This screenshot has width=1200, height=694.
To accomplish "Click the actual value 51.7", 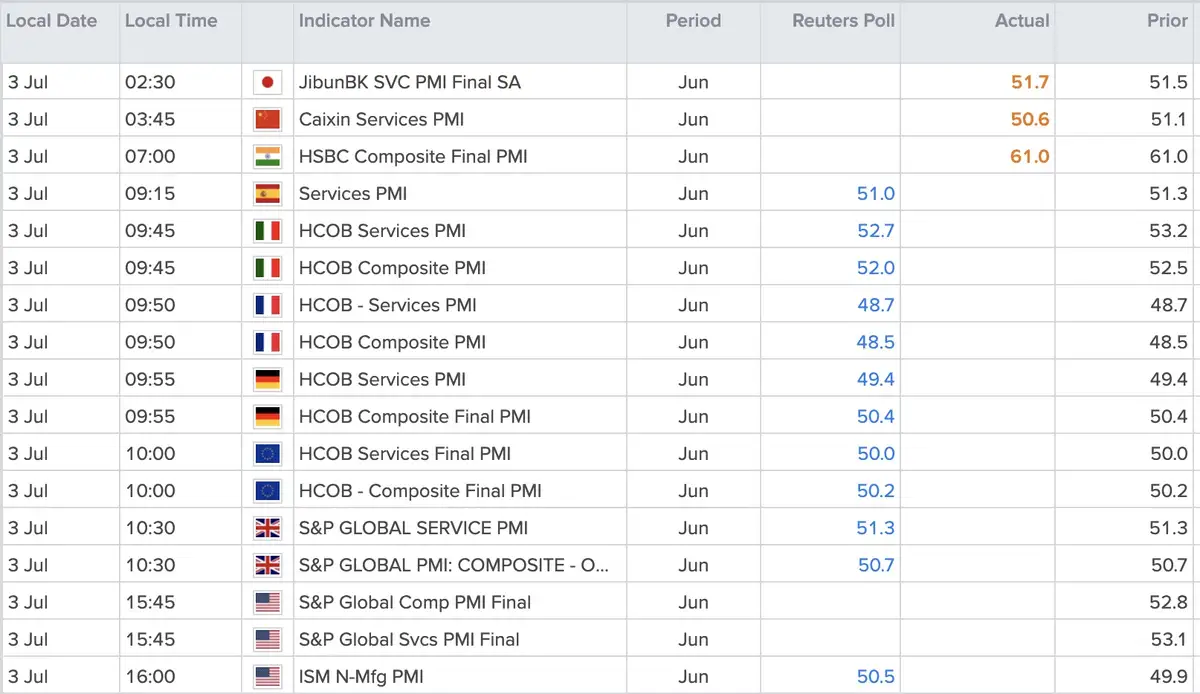I will pos(1030,82).
